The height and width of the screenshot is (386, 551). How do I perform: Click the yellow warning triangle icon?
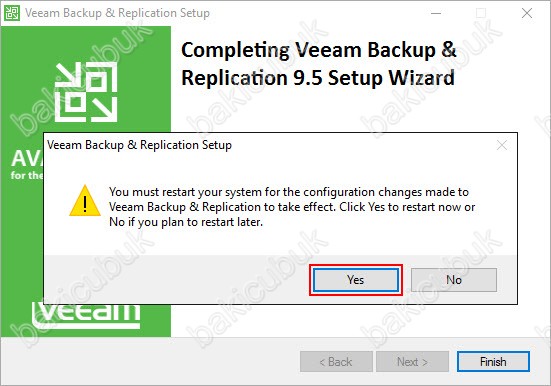point(85,201)
